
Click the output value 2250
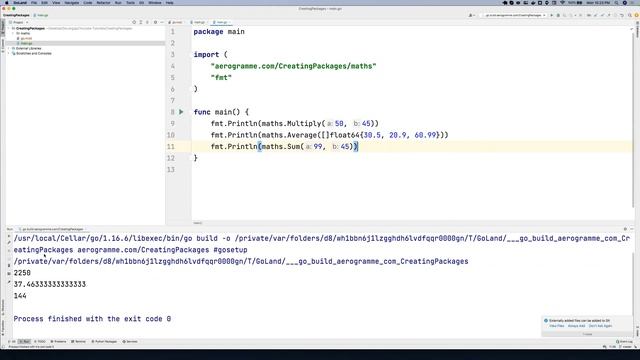[x=22, y=273]
